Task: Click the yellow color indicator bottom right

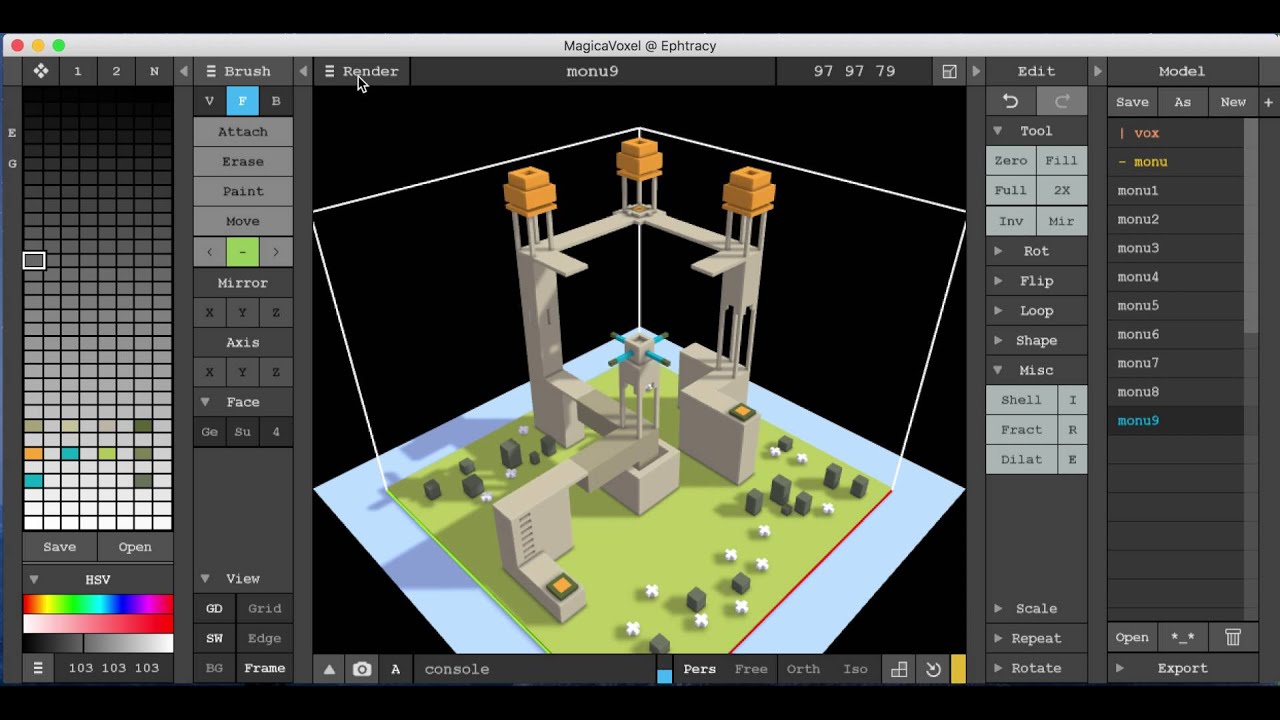Action: coord(958,669)
